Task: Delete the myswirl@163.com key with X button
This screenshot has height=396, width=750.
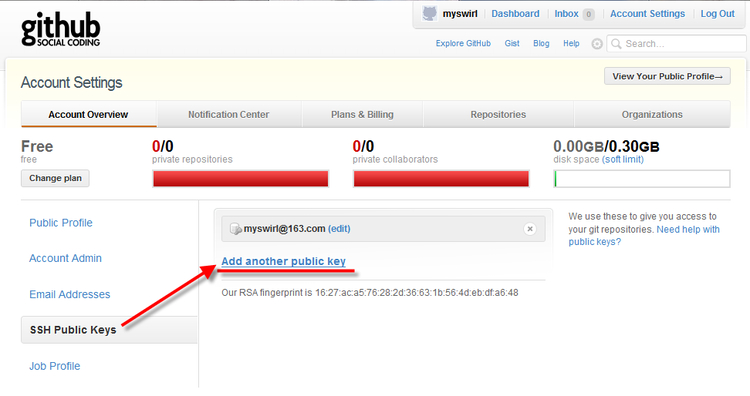Action: point(529,229)
